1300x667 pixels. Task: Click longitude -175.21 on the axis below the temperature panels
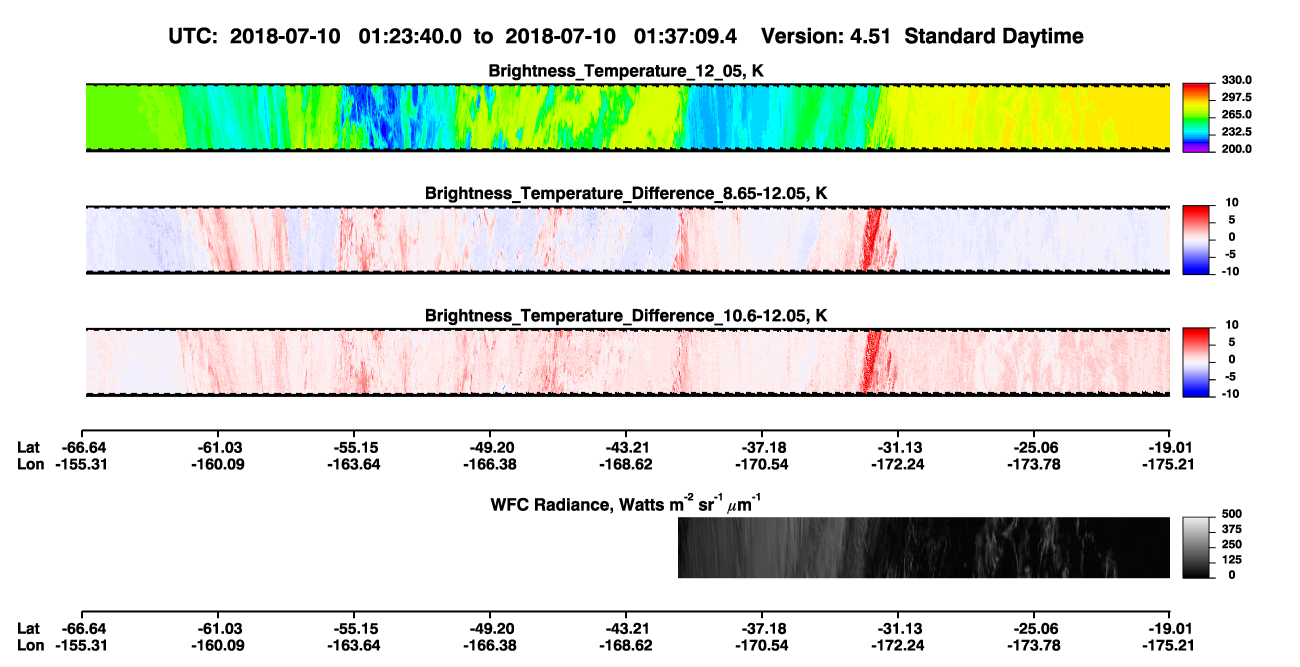(1170, 464)
